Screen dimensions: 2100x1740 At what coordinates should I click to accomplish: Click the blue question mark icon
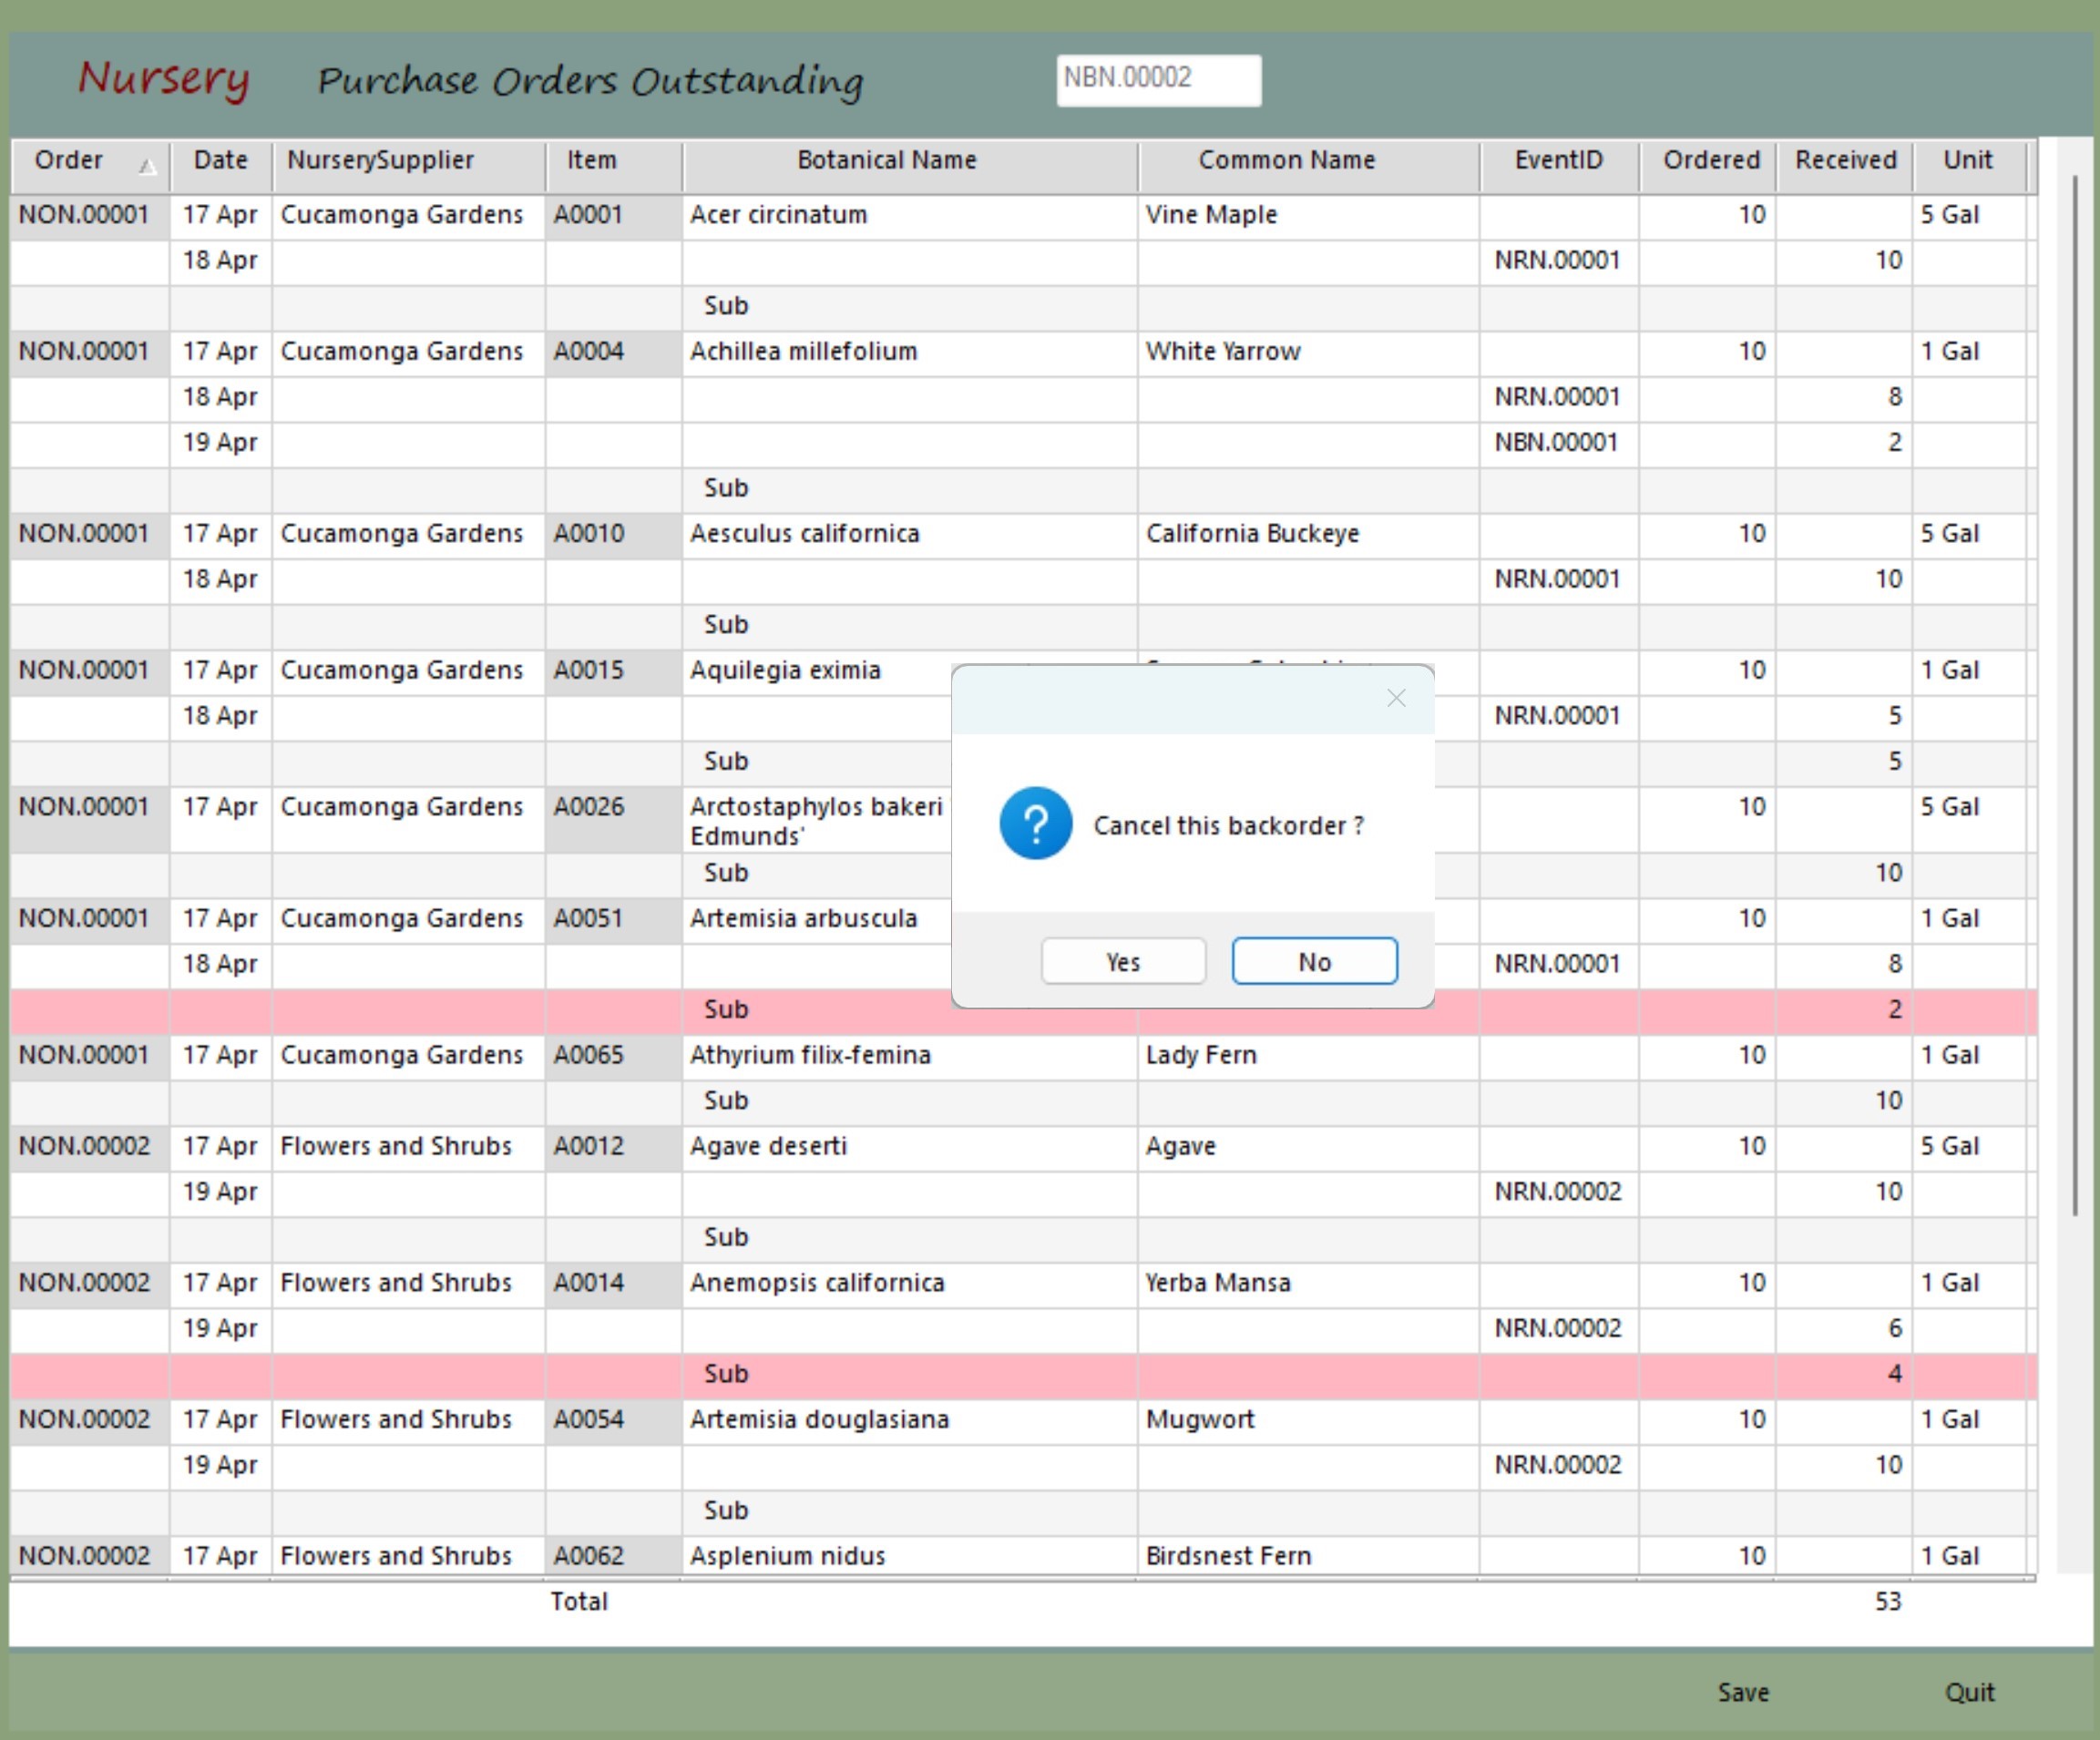point(1035,823)
